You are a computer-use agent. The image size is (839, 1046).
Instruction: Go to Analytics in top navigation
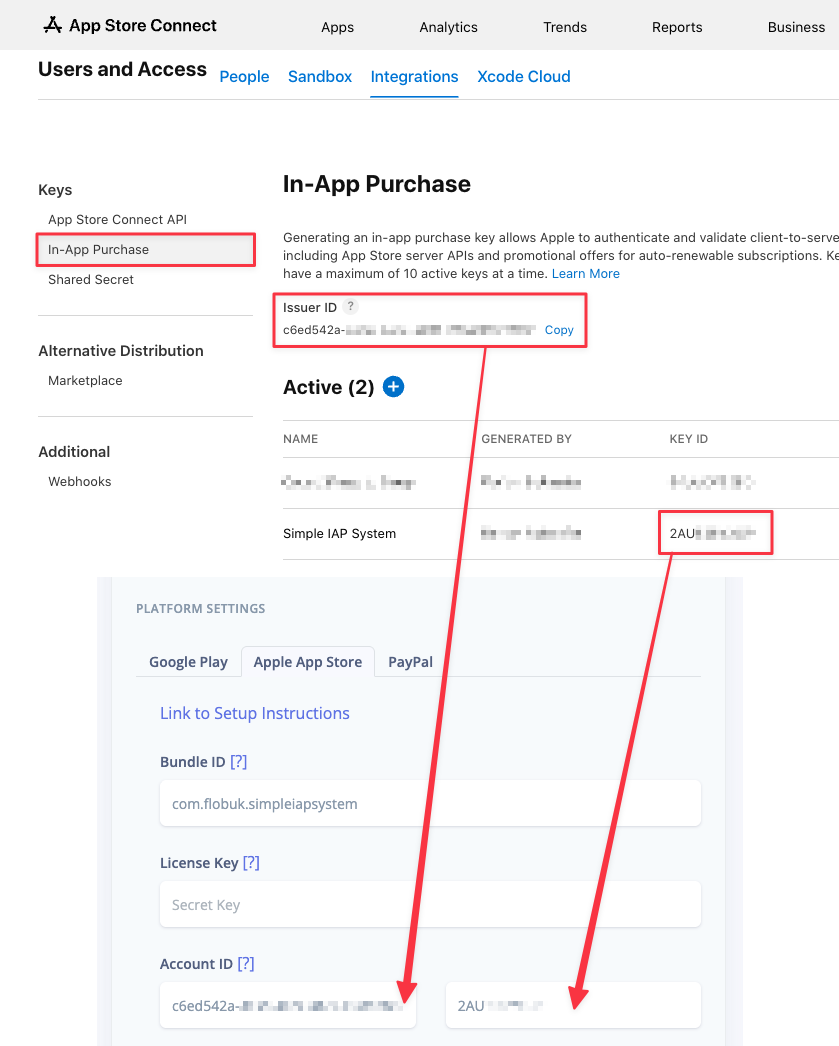[x=448, y=27]
